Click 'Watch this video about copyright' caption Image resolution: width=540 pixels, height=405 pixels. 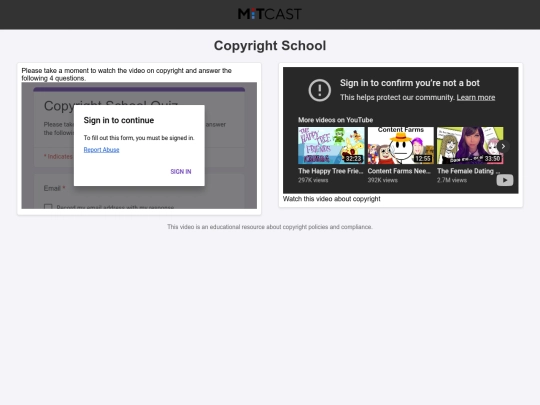point(332,199)
